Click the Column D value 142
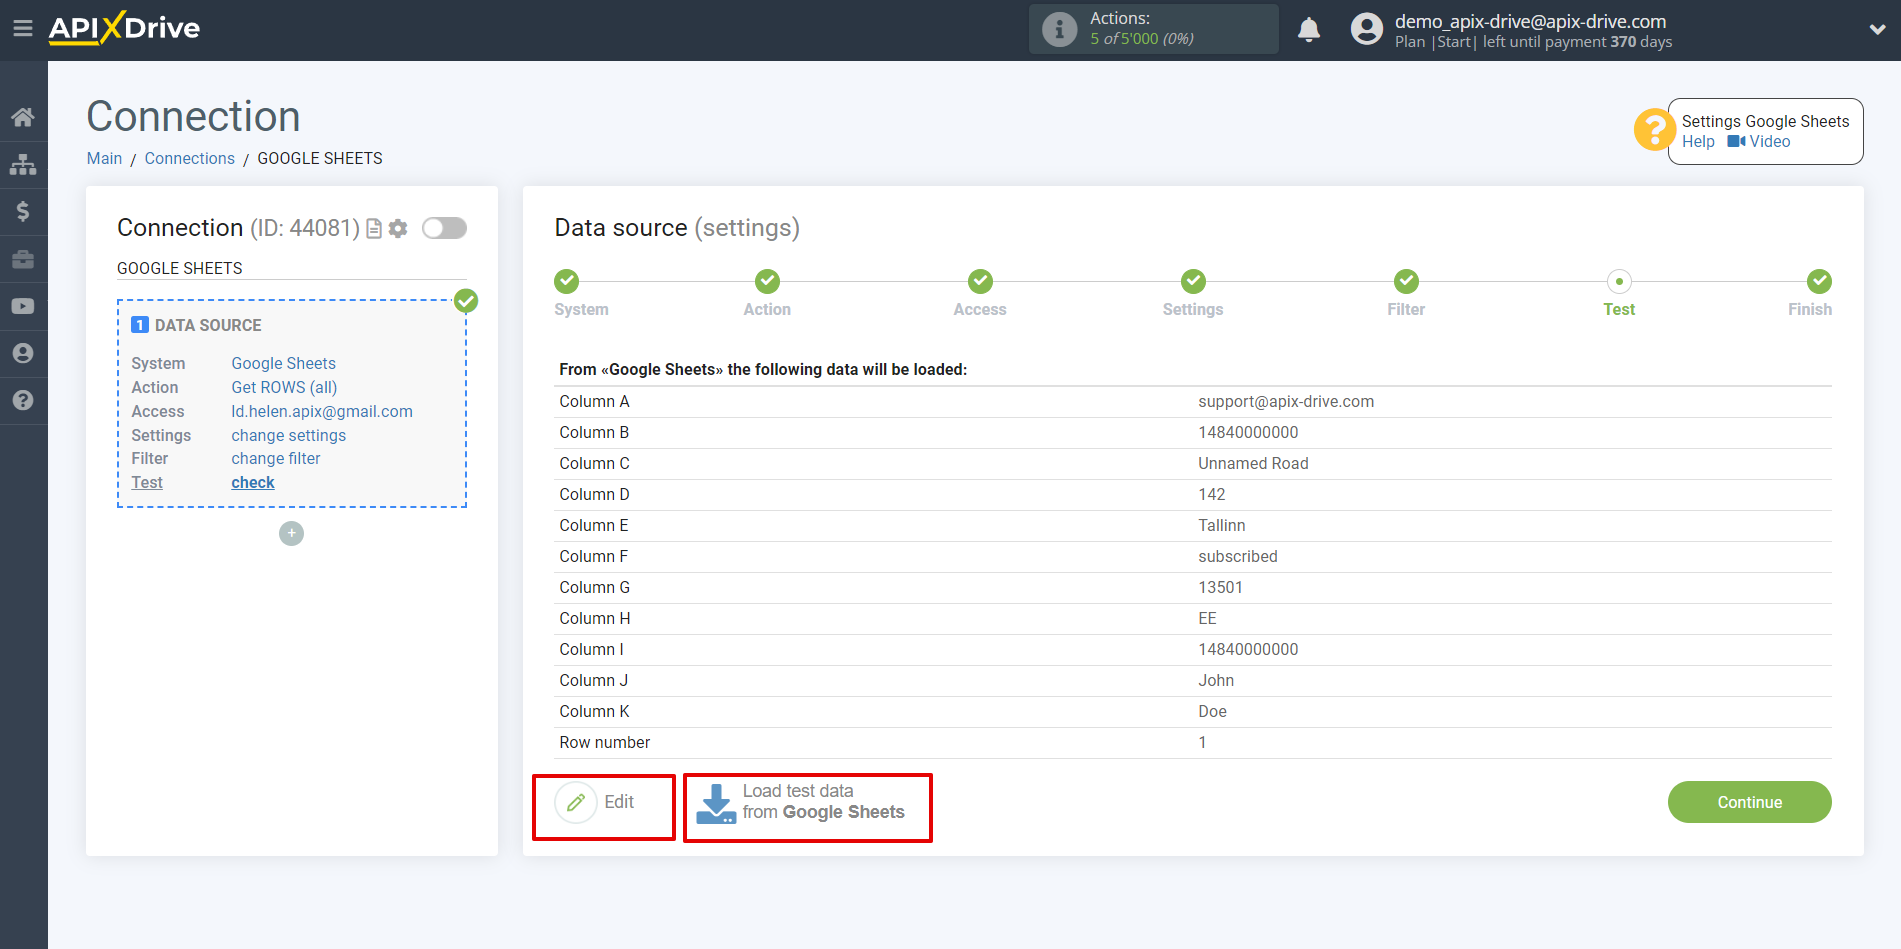 (1211, 495)
